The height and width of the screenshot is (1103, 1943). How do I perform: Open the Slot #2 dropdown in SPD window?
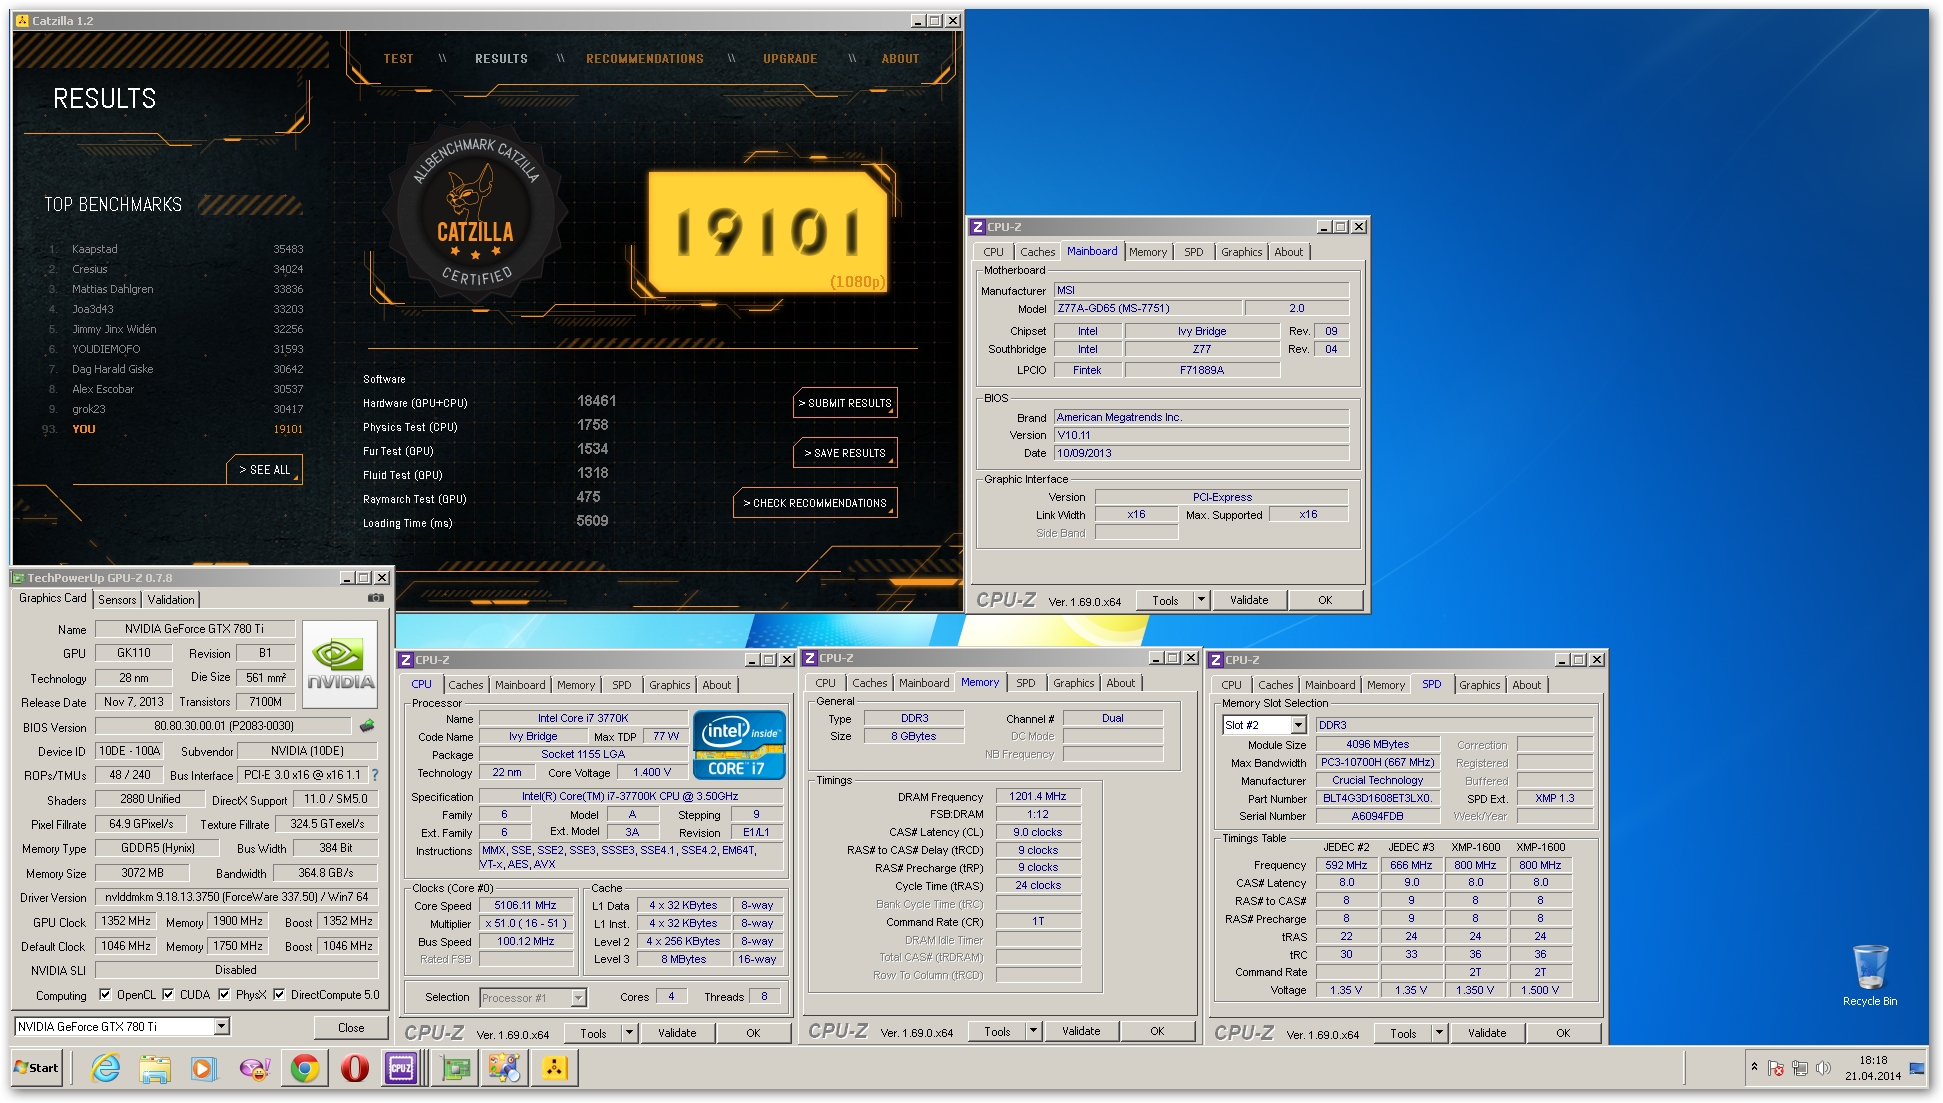tap(1298, 725)
